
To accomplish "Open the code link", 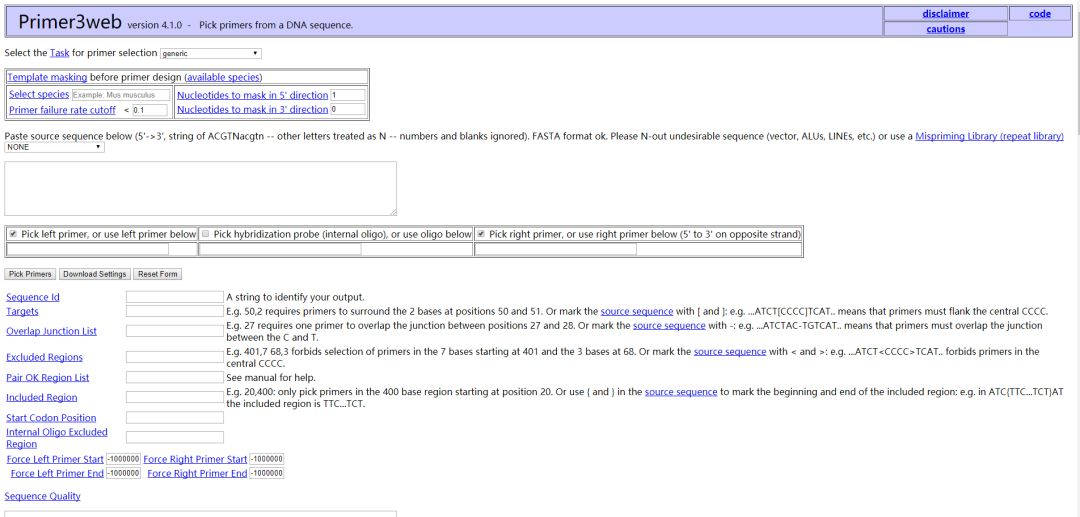I will point(1039,14).
